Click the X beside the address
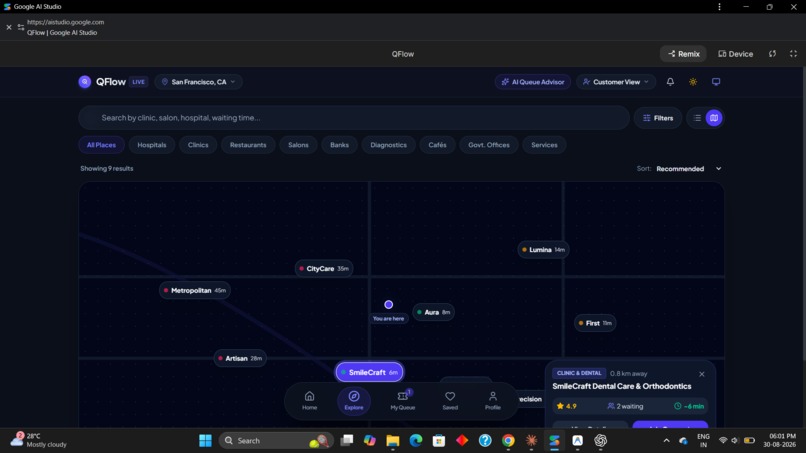The width and height of the screenshot is (806, 453). click(9, 27)
